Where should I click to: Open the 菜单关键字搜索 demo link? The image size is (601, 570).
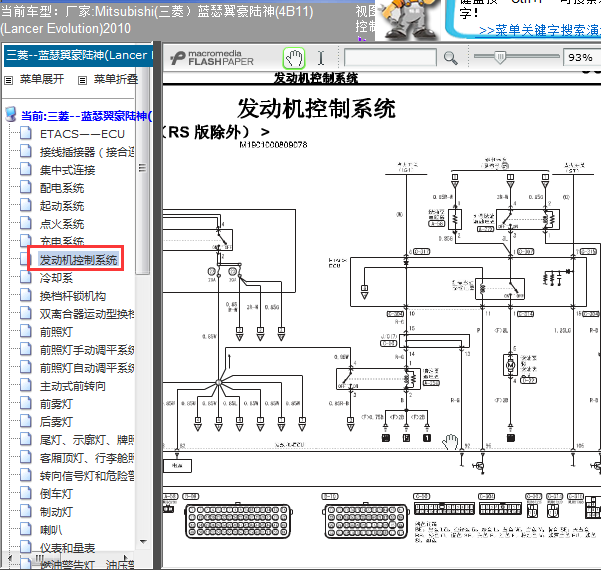[540, 31]
